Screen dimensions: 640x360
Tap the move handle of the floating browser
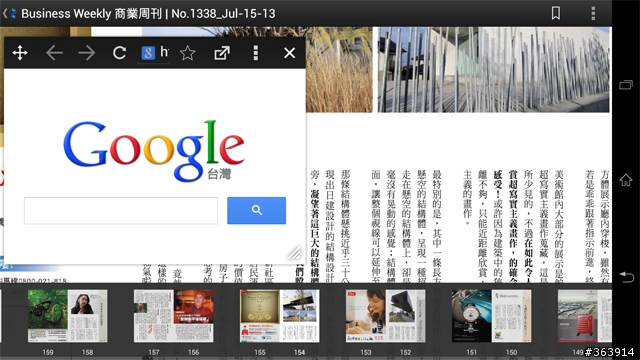coord(20,53)
